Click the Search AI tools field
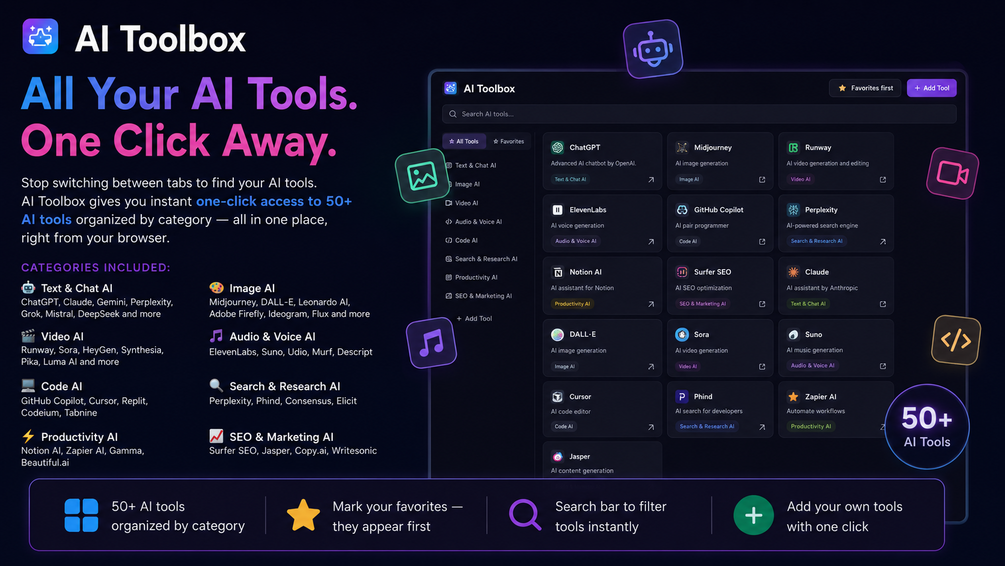The width and height of the screenshot is (1005, 566). coord(699,114)
